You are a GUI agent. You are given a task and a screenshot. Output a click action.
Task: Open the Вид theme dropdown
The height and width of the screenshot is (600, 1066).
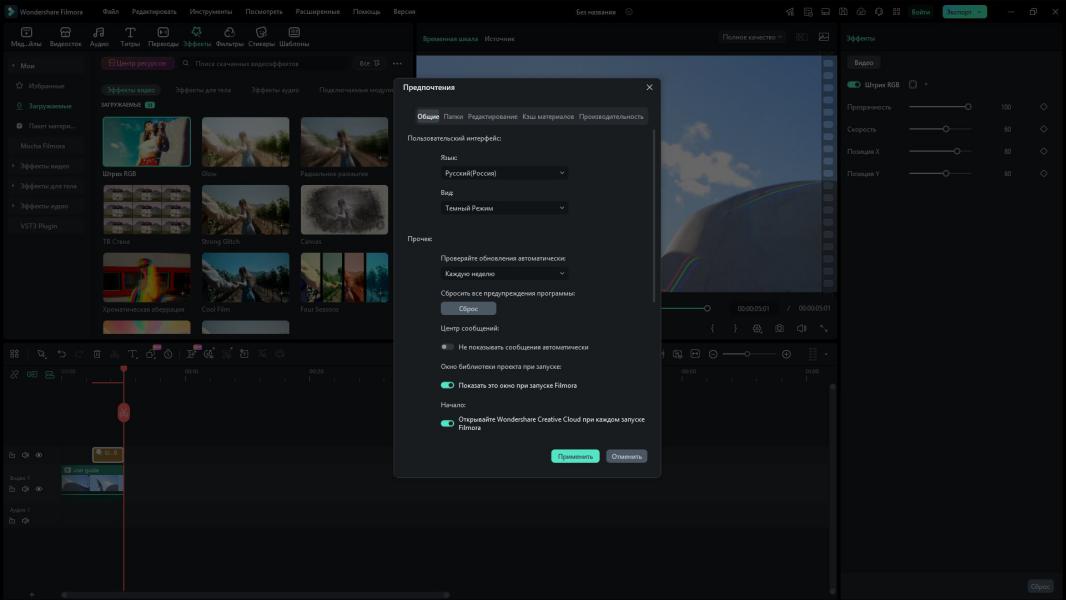pyautogui.click(x=504, y=208)
